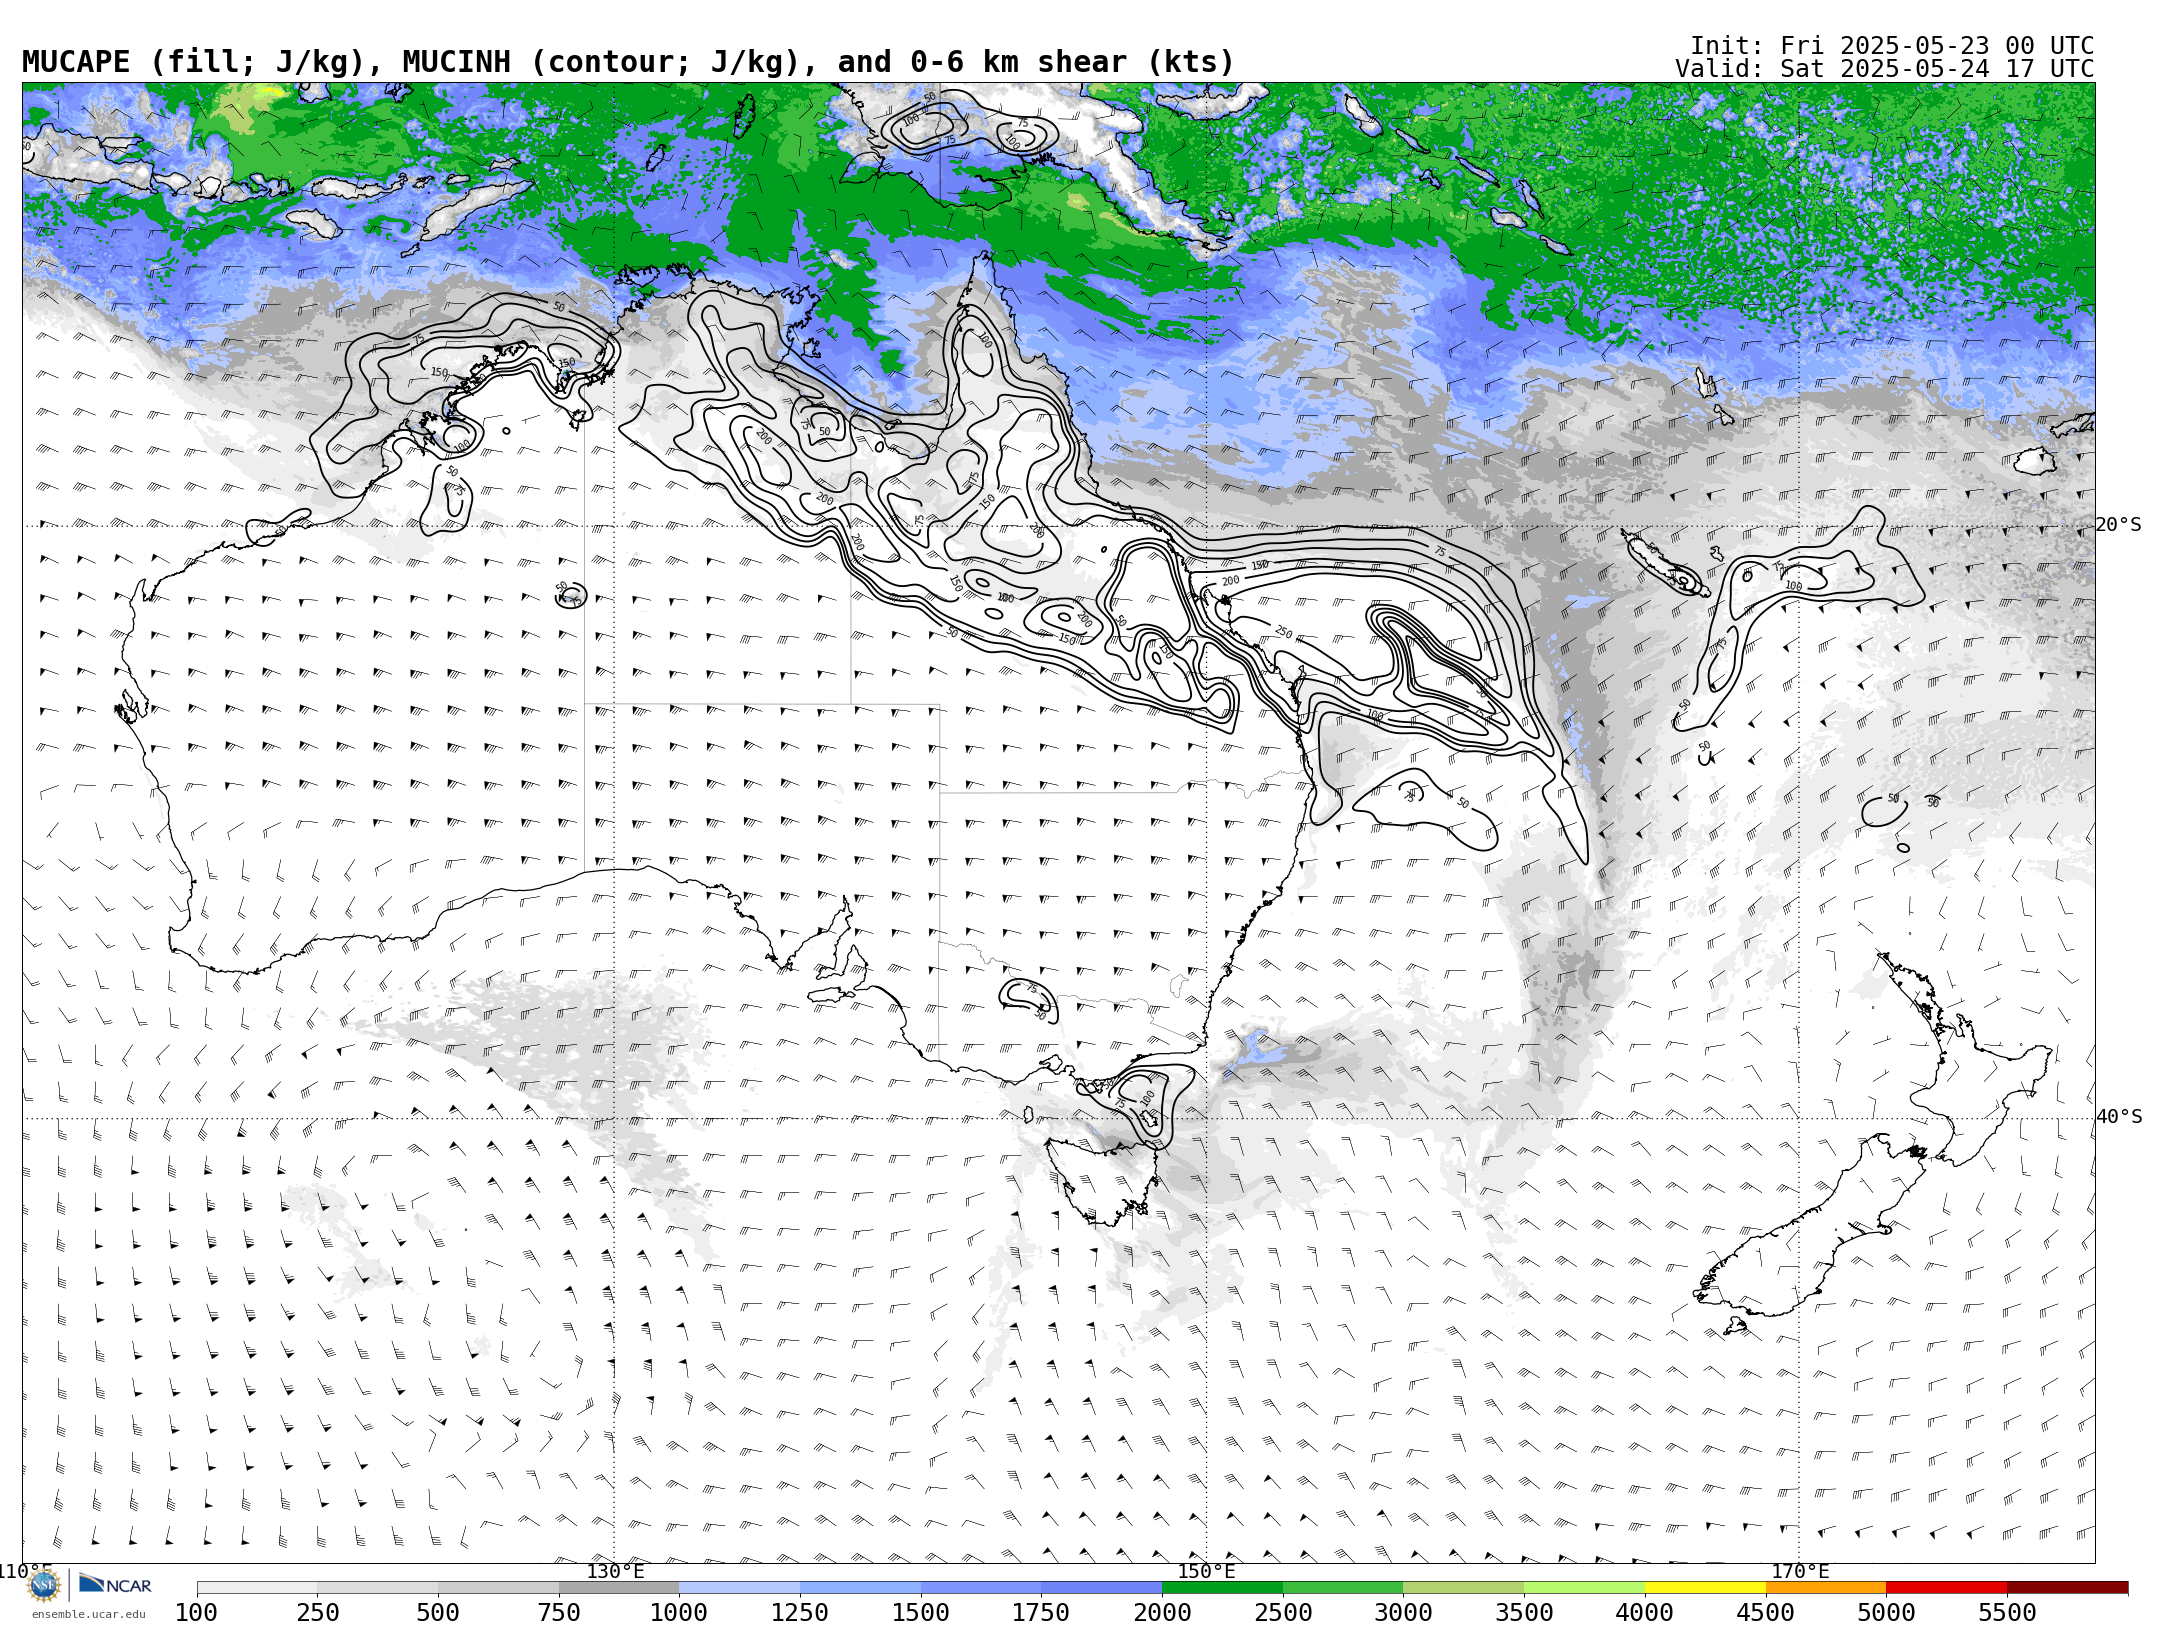
Task: Pick the medium green 2500–3000 colorbar swatch
Action: tap(1343, 1588)
